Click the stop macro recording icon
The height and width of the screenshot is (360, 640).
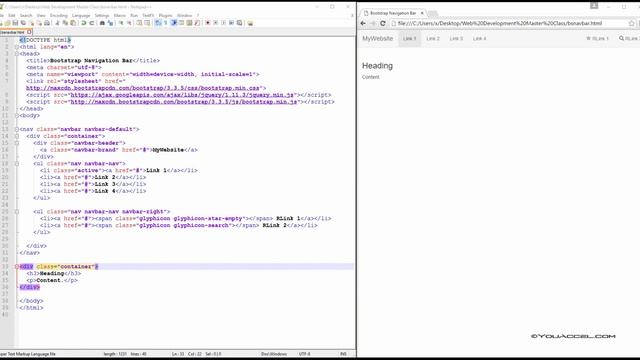(216, 23)
